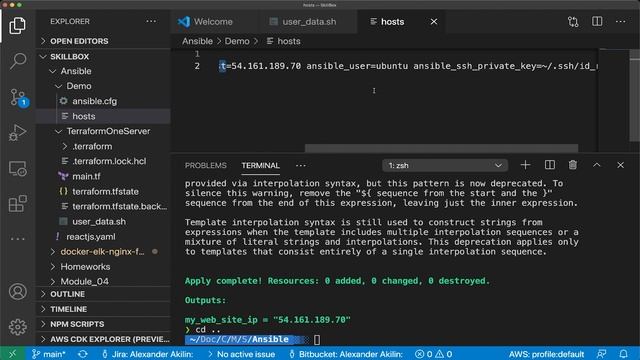
Task: Click AWS: profile:default status item
Action: point(546,354)
